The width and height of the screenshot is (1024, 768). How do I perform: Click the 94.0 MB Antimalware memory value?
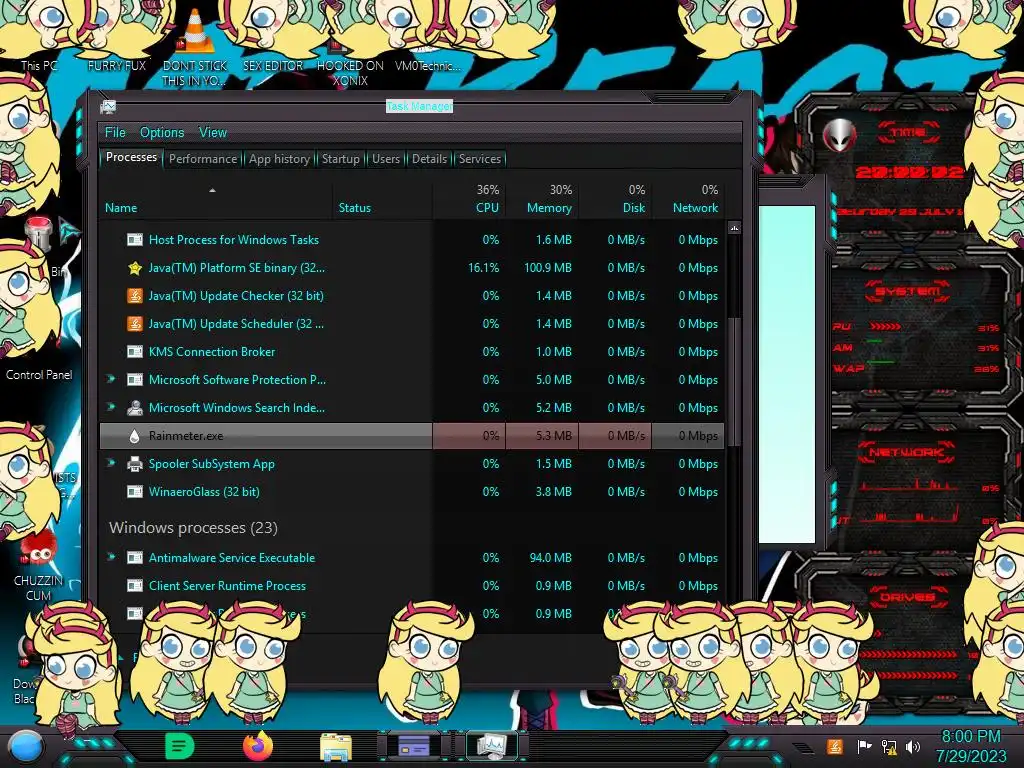(550, 558)
